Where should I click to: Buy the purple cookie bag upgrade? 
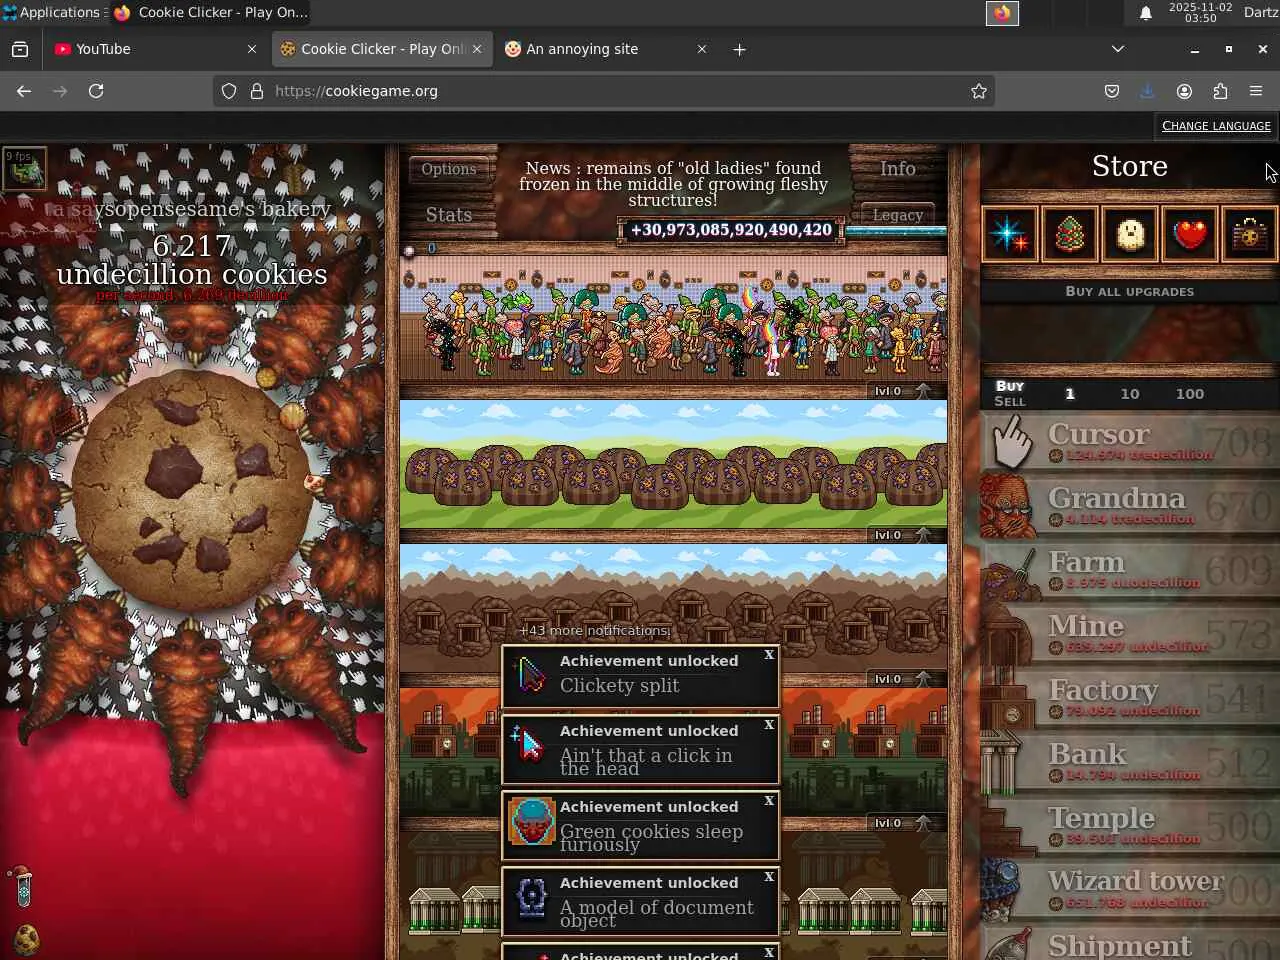pos(1250,234)
